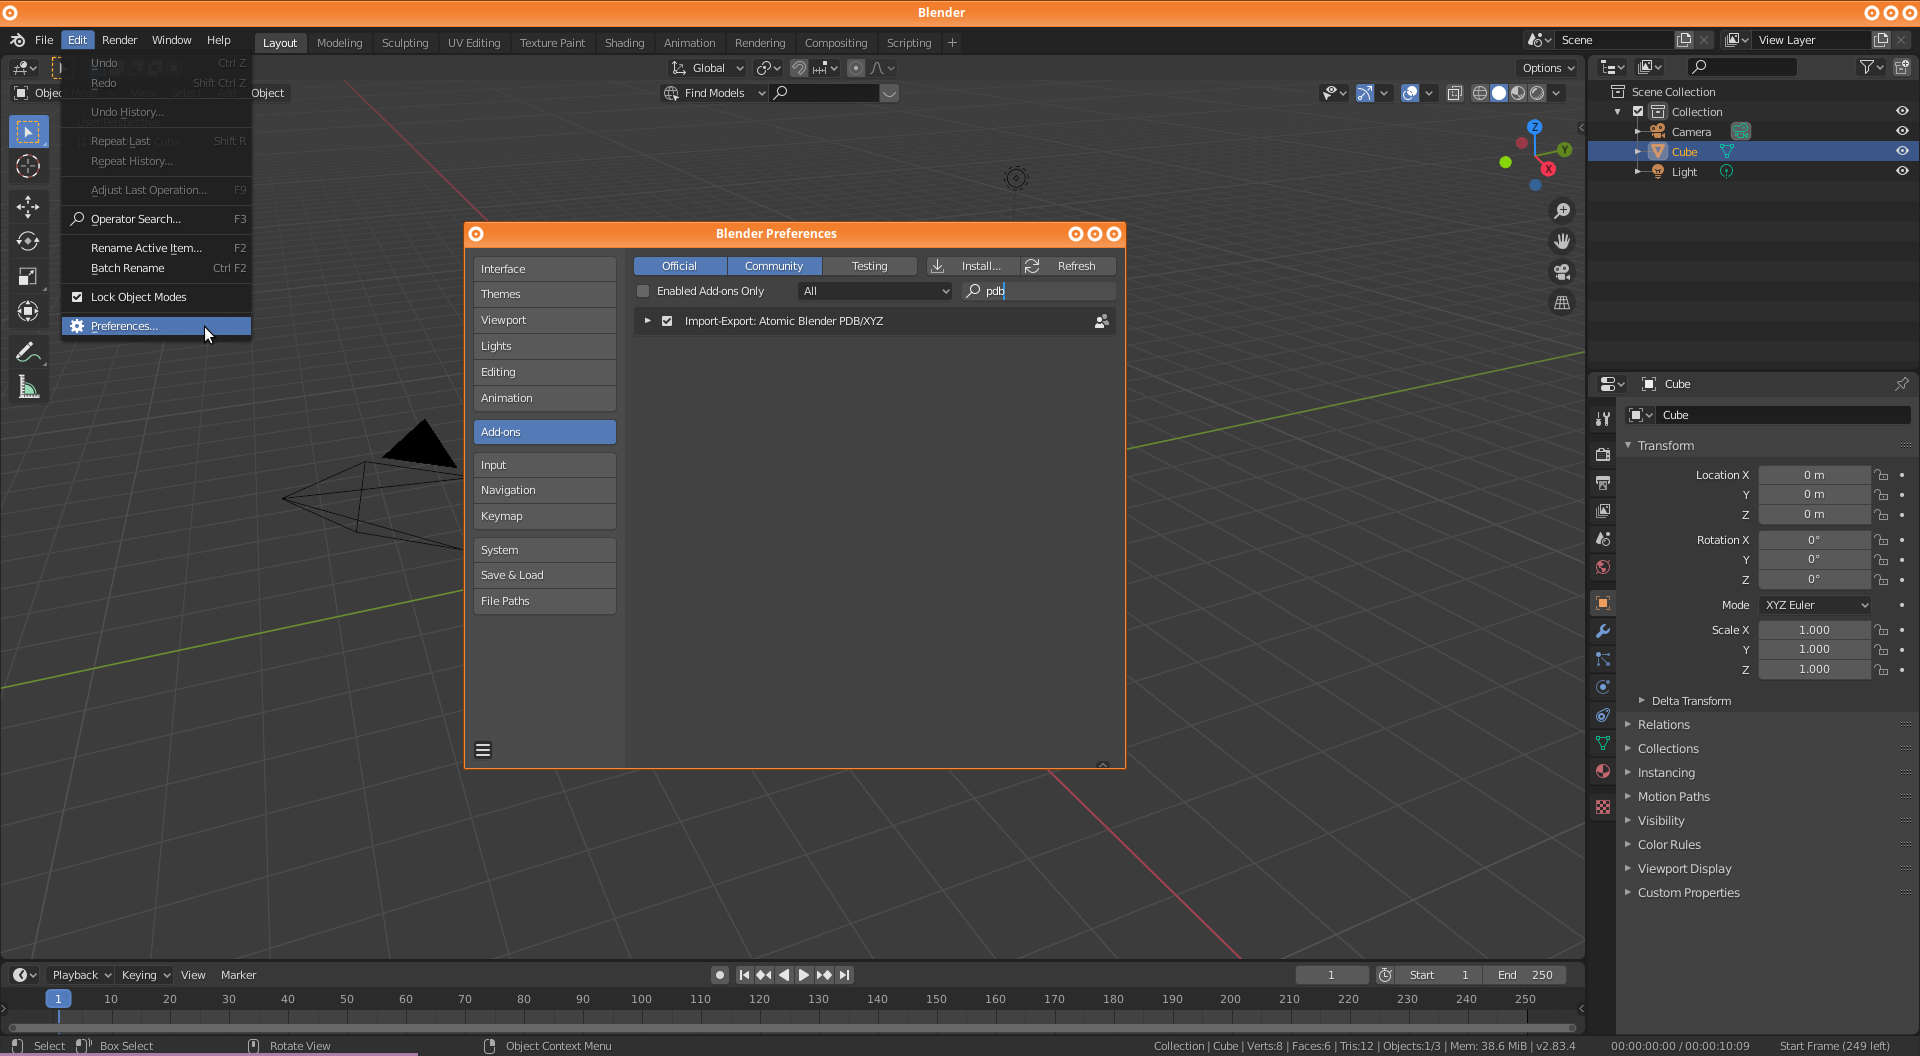This screenshot has height=1056, width=1920.
Task: Uncheck the Collection exclude checkbox in the outliner
Action: (1638, 112)
